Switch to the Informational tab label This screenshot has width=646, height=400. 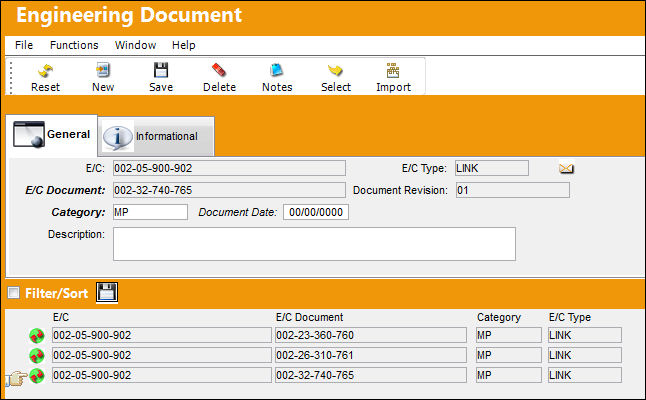click(x=166, y=136)
